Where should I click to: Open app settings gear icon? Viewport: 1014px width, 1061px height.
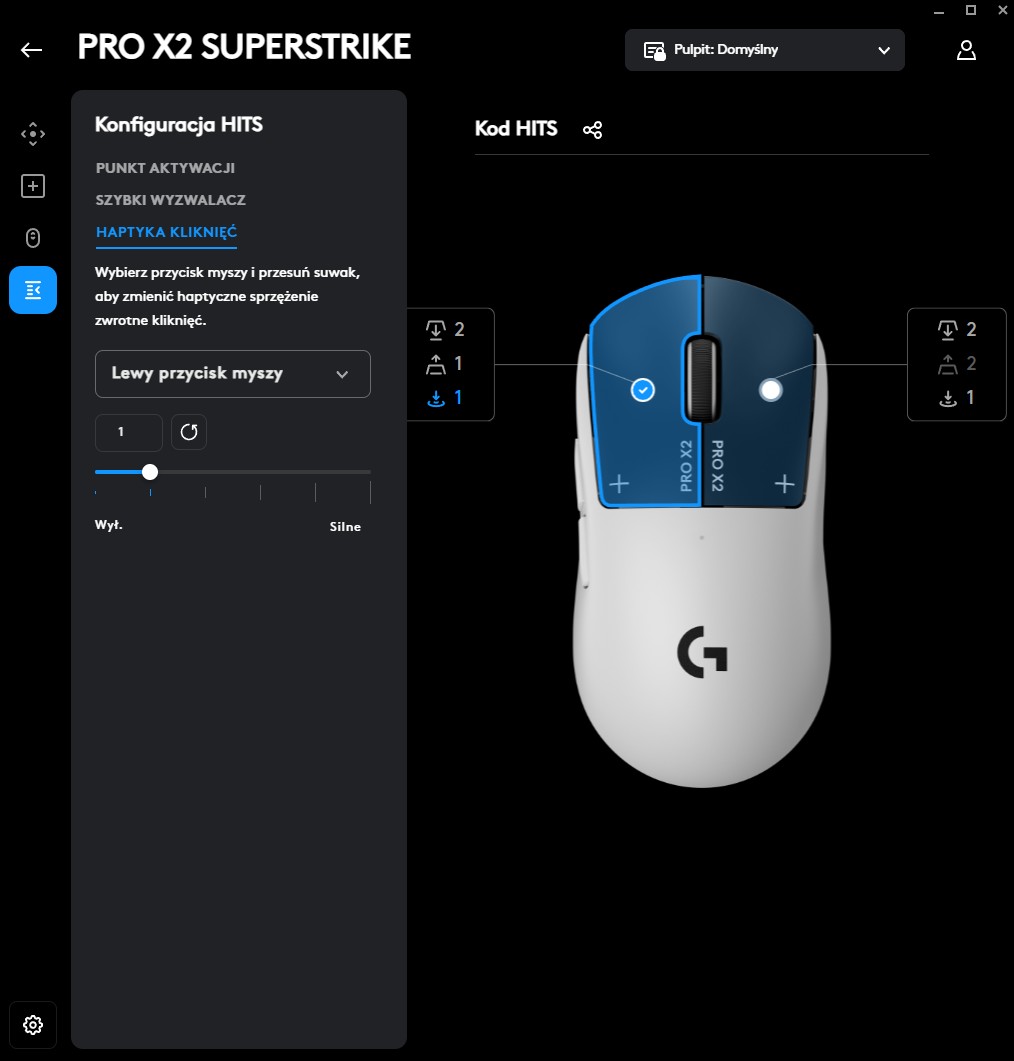point(32,1024)
